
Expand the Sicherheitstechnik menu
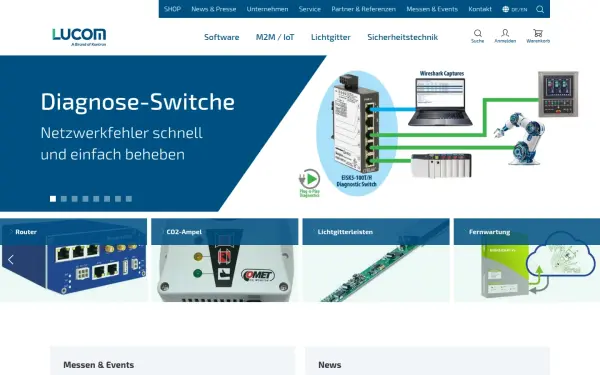click(403, 37)
